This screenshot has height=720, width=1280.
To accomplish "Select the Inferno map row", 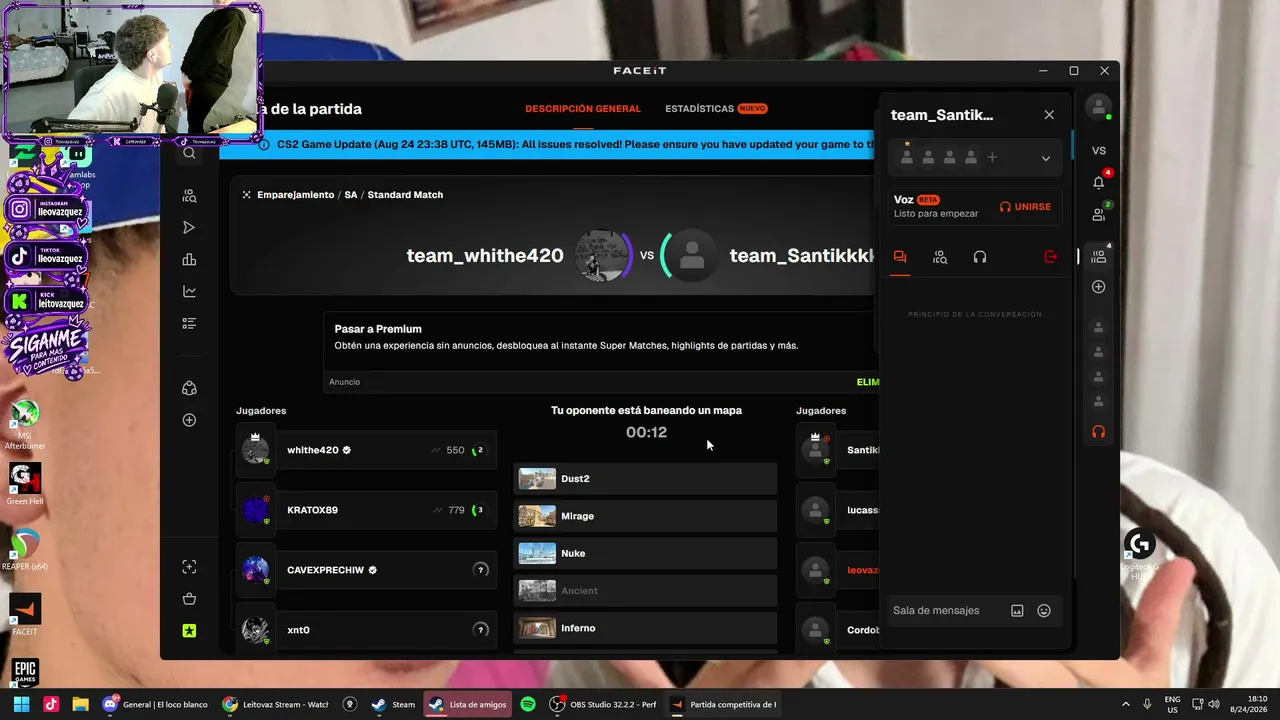I will tap(645, 628).
